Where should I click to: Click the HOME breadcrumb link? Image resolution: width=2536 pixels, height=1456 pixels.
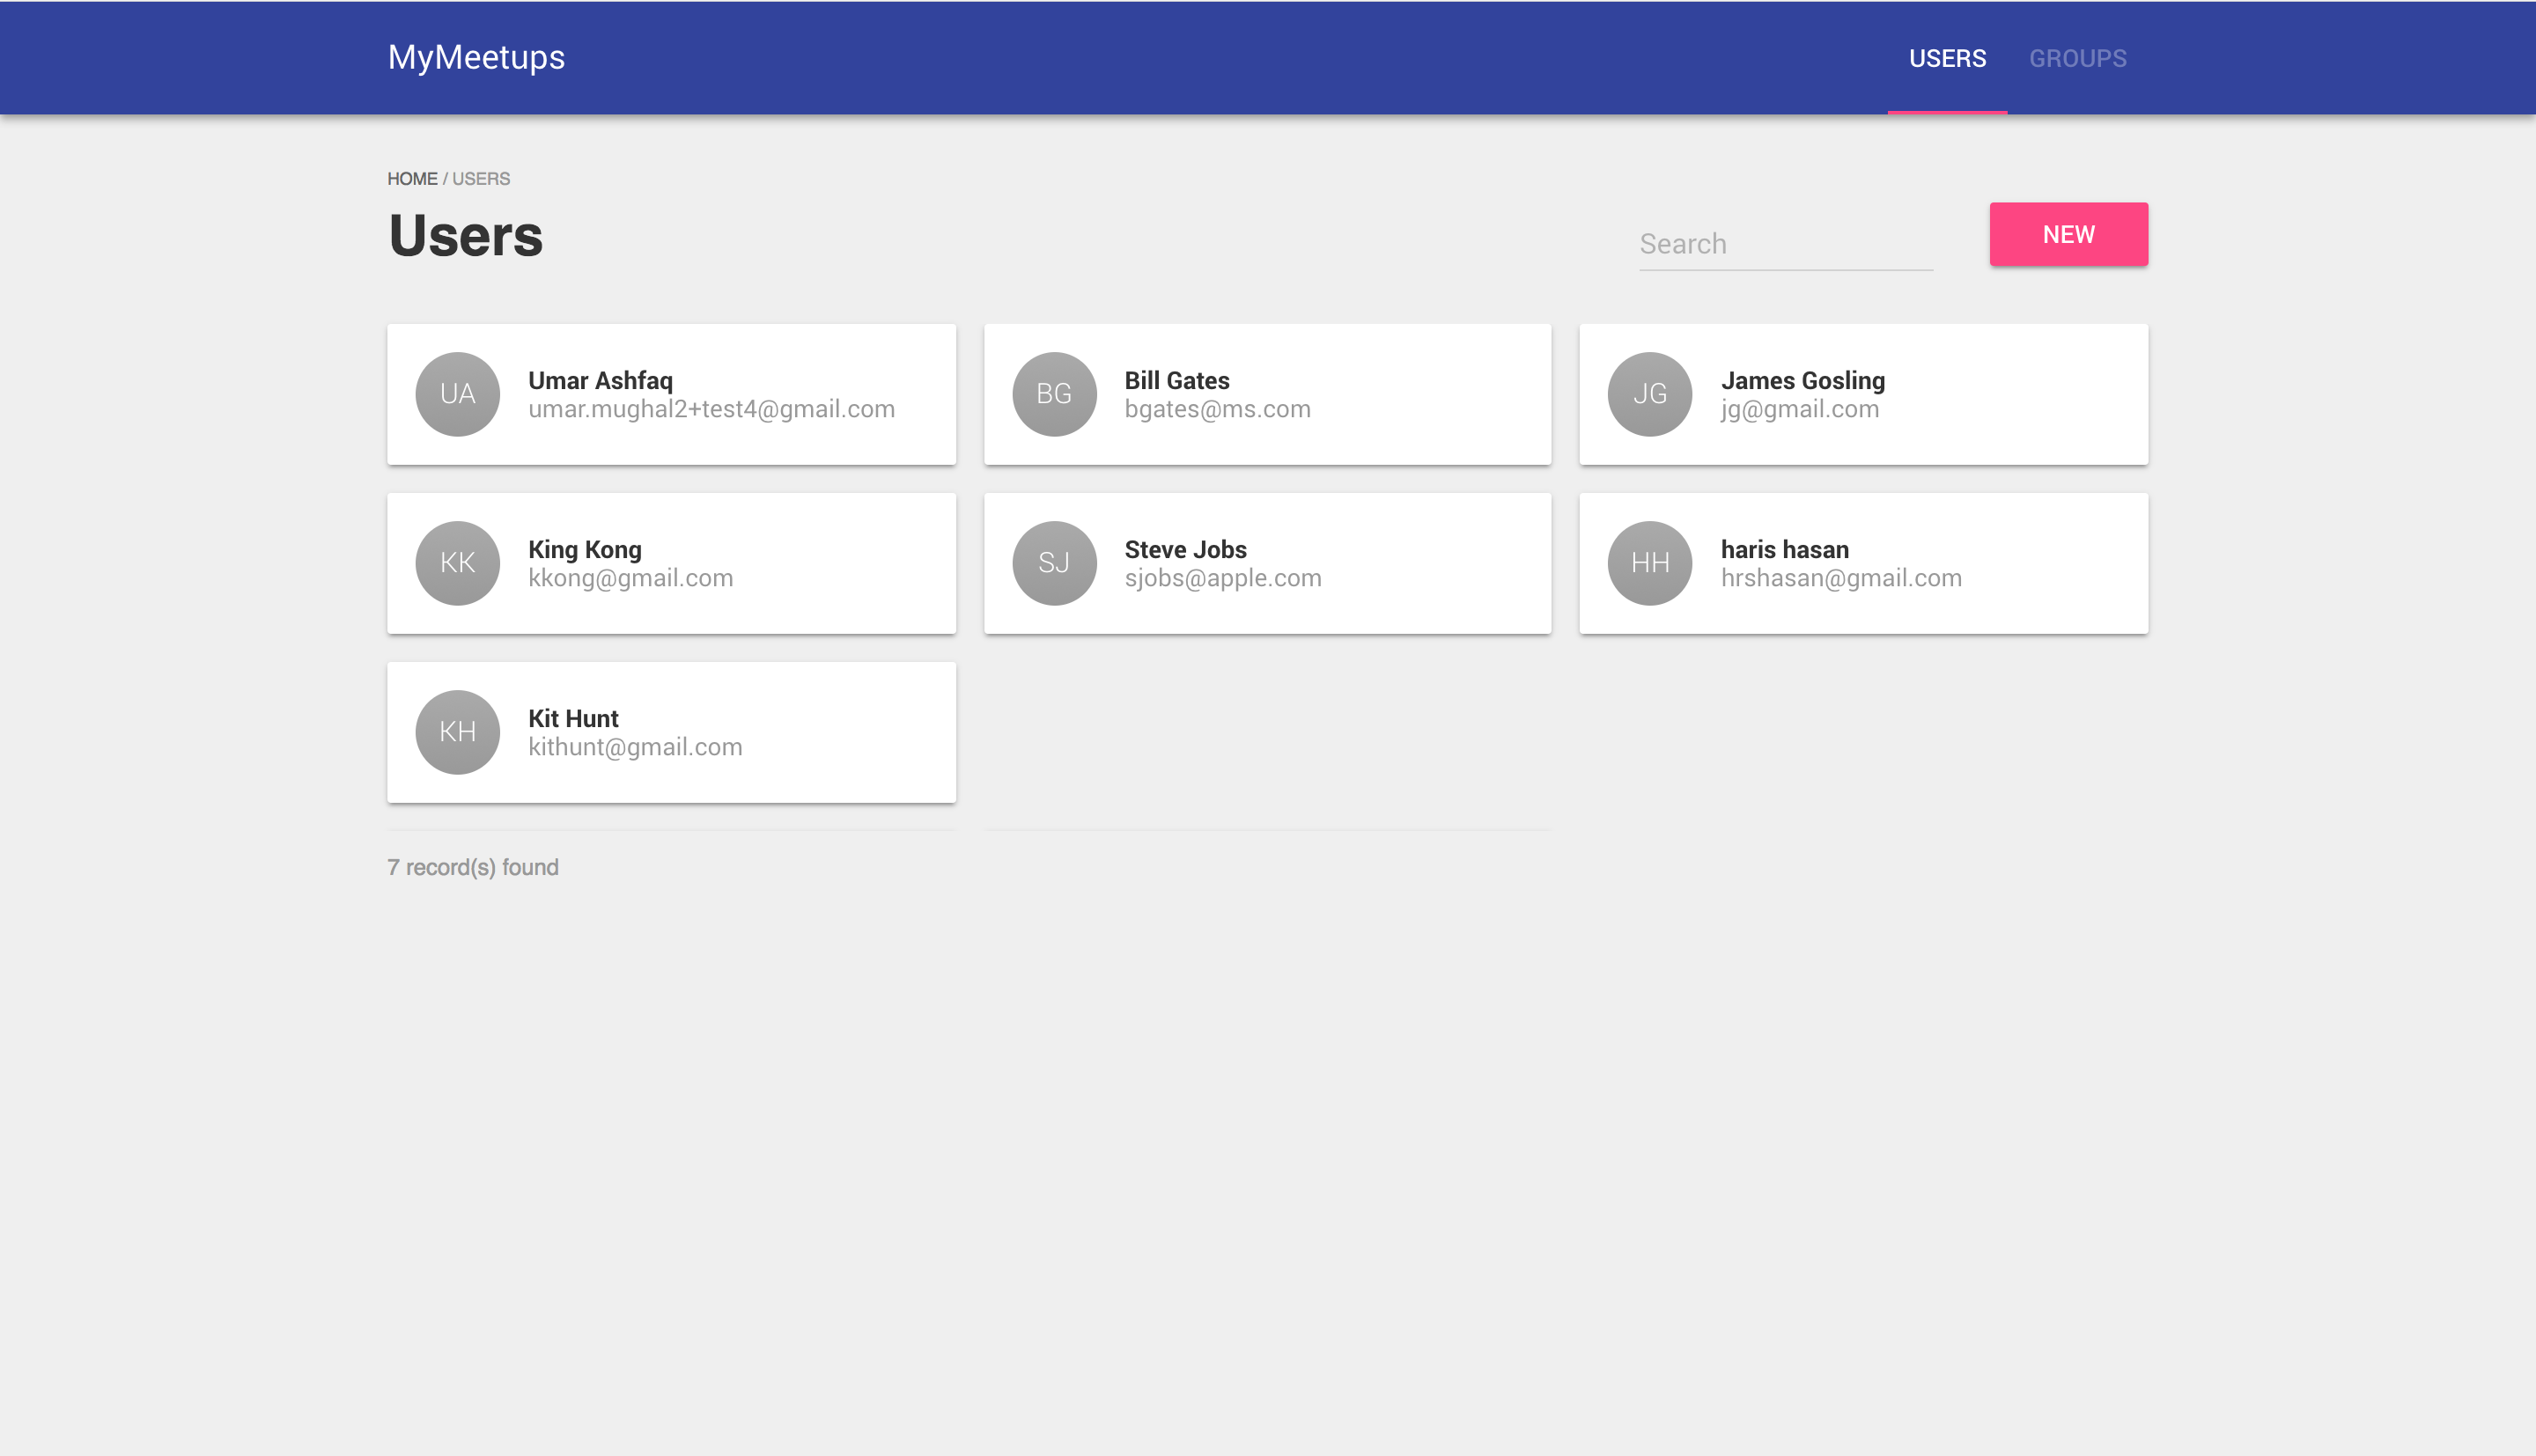coord(412,179)
